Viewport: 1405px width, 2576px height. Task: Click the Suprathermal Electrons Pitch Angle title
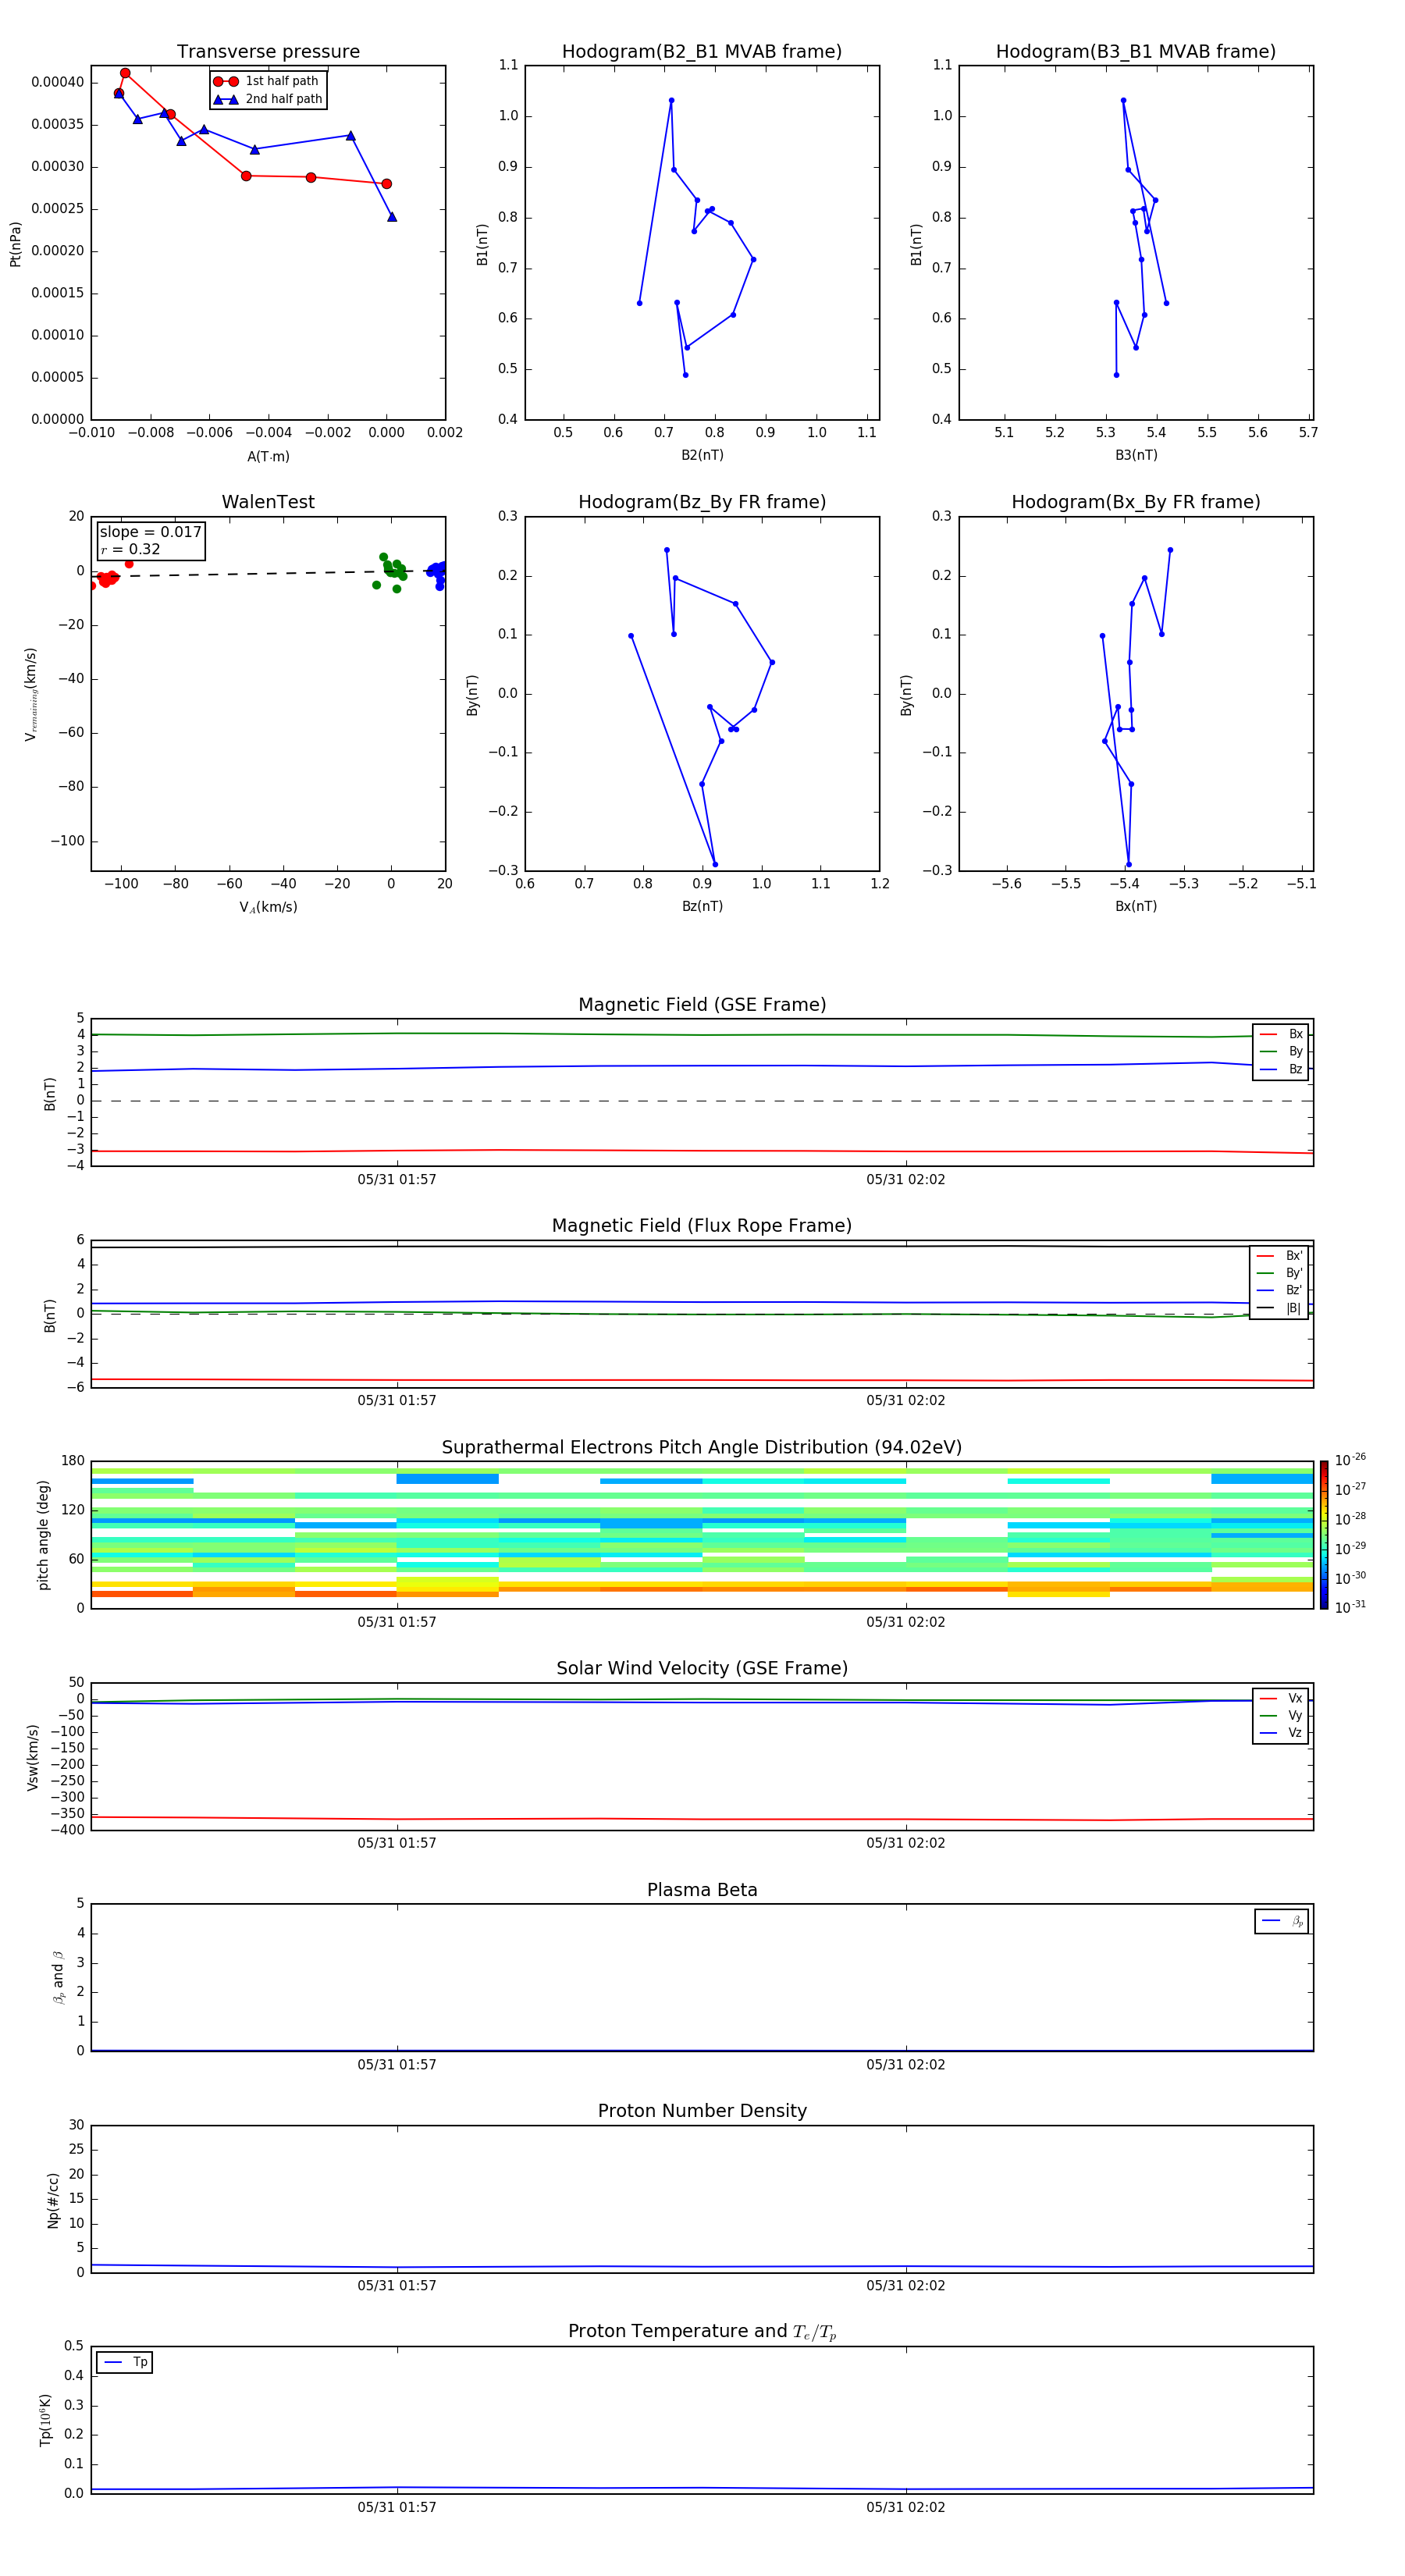point(702,1448)
